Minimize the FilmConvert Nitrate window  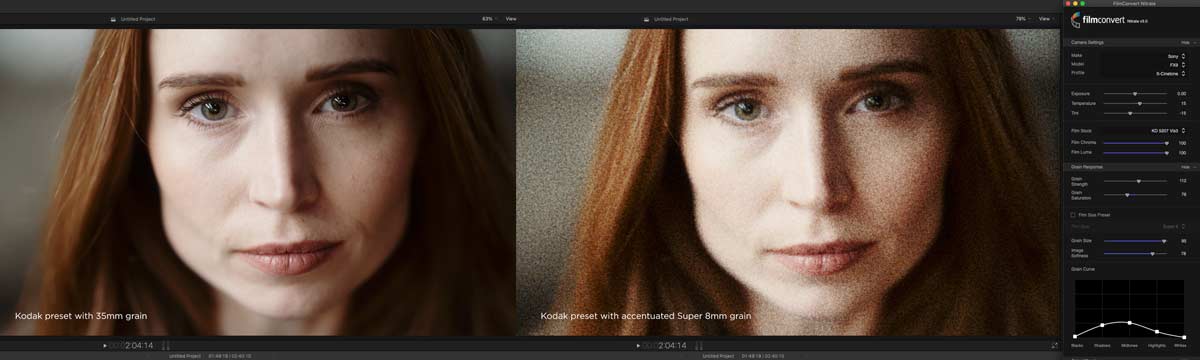[1076, 4]
